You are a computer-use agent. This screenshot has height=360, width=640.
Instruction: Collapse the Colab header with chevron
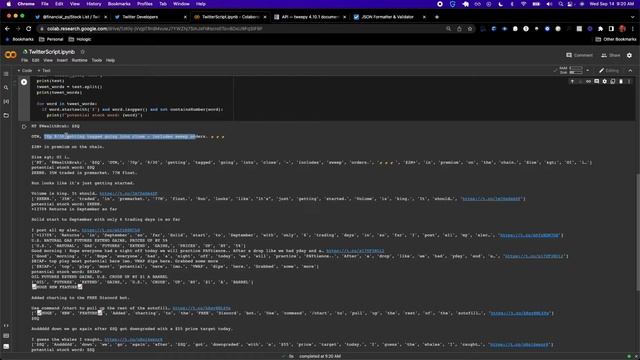click(630, 71)
